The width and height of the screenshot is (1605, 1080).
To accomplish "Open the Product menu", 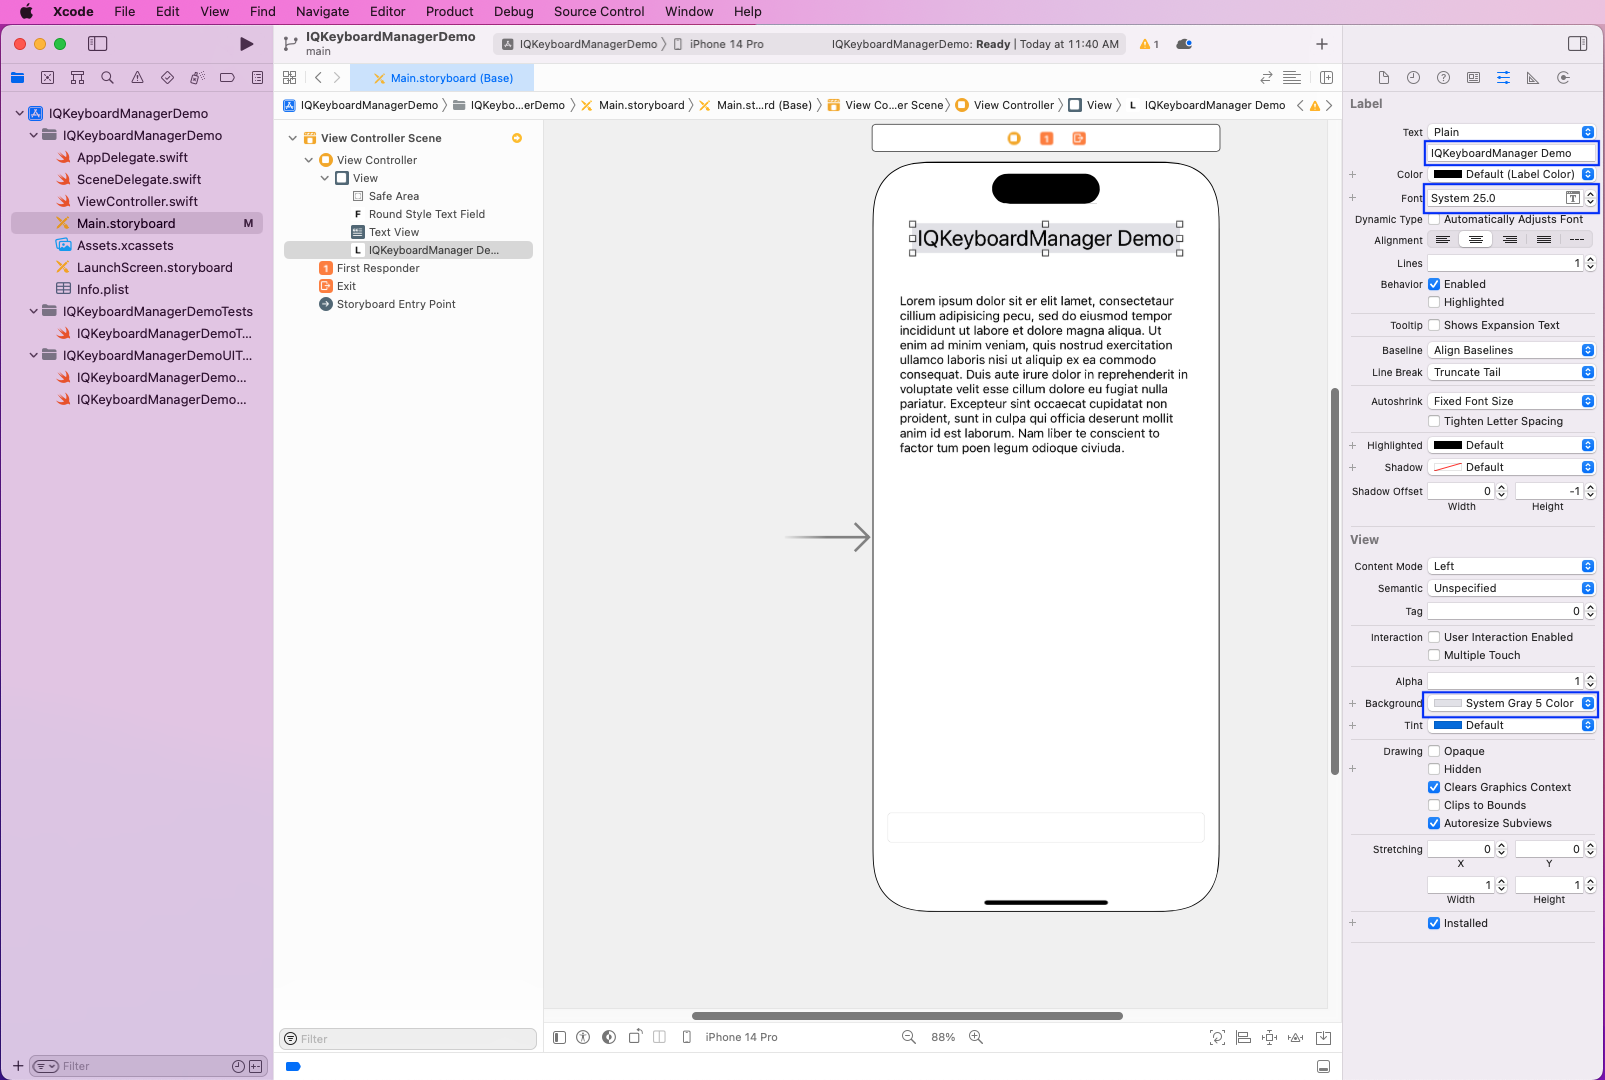I will (x=449, y=12).
